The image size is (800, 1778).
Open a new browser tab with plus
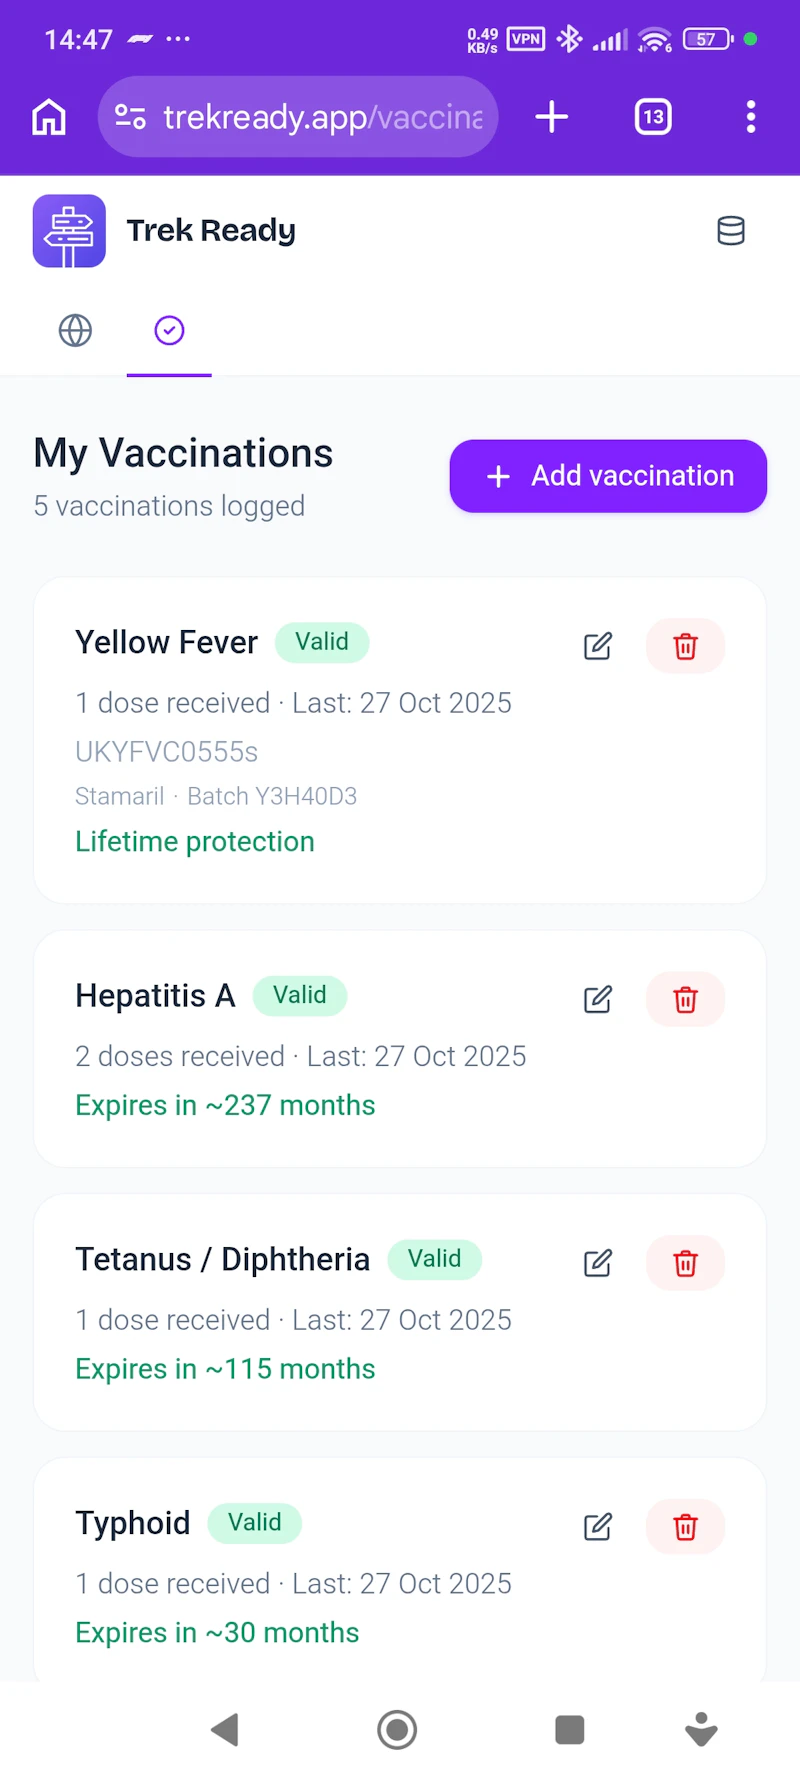pos(552,117)
